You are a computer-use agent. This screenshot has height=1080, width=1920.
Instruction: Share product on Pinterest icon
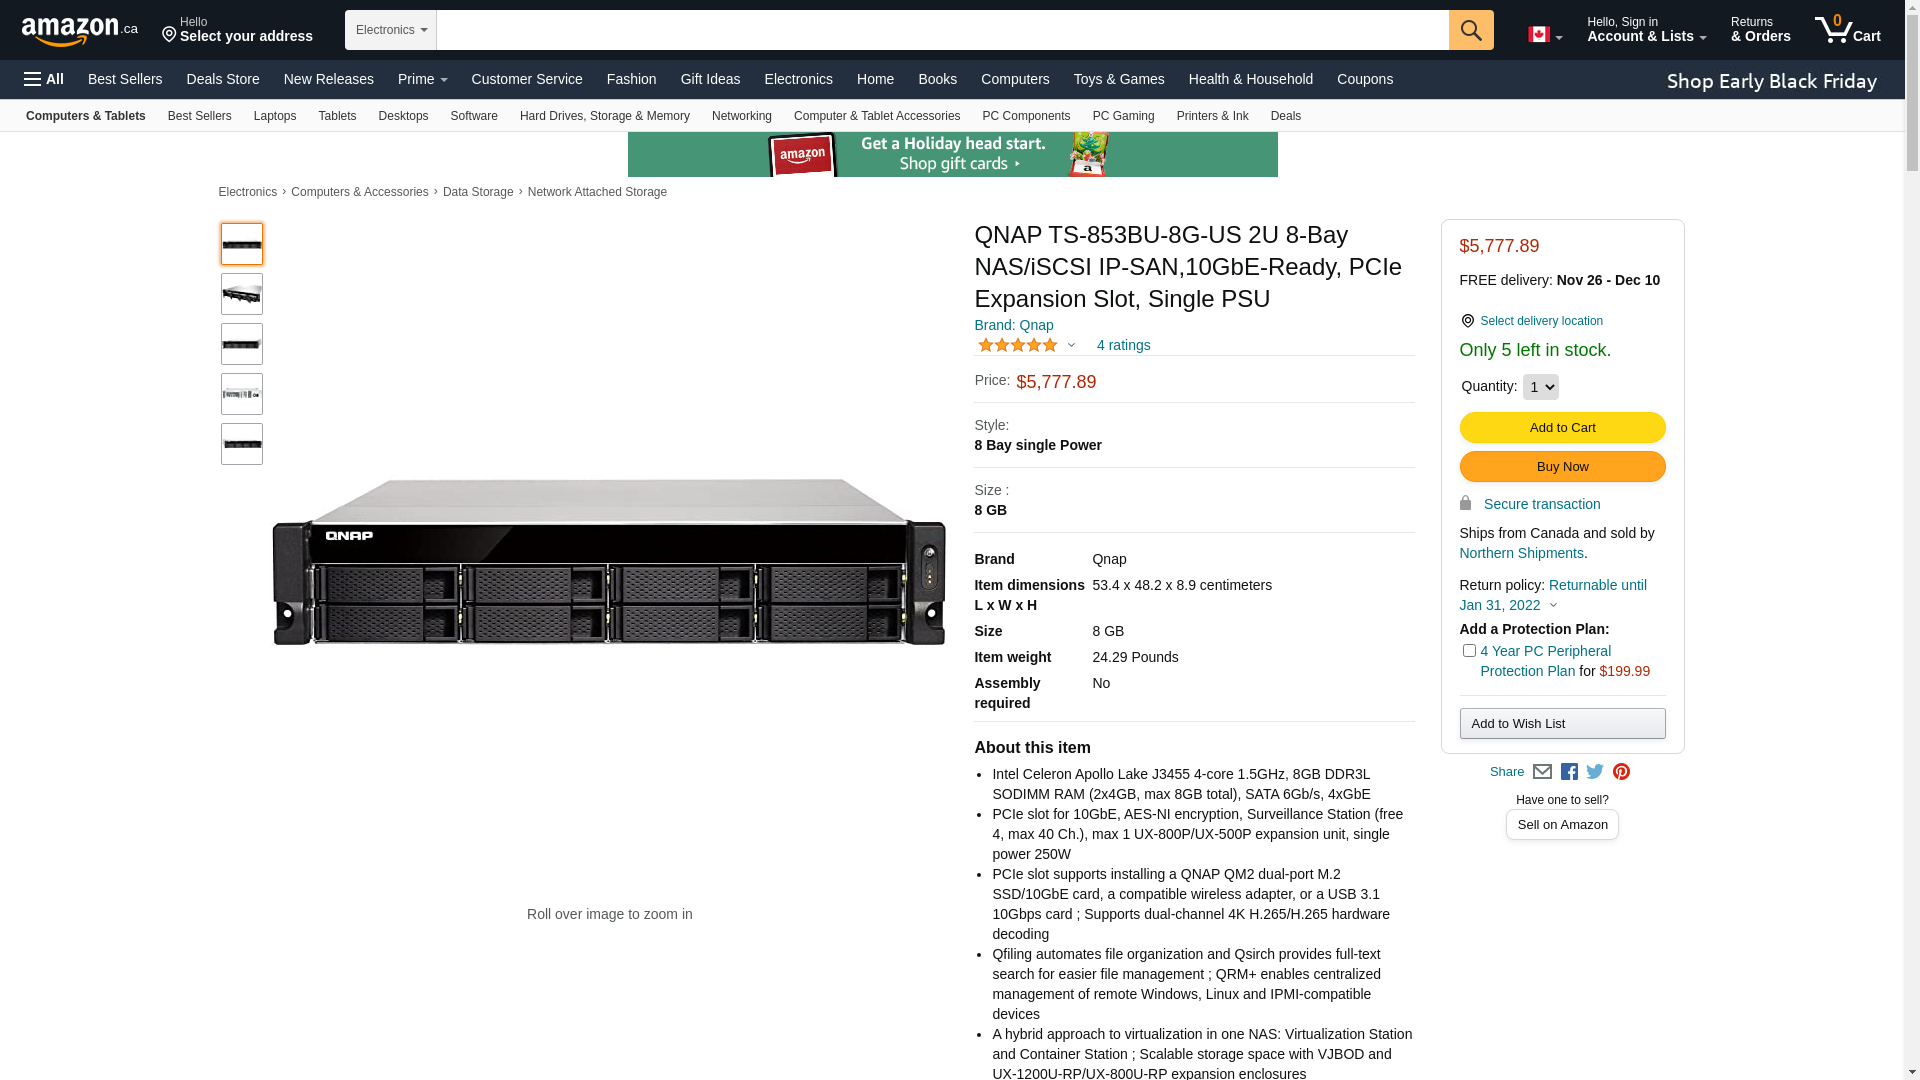click(x=1621, y=772)
